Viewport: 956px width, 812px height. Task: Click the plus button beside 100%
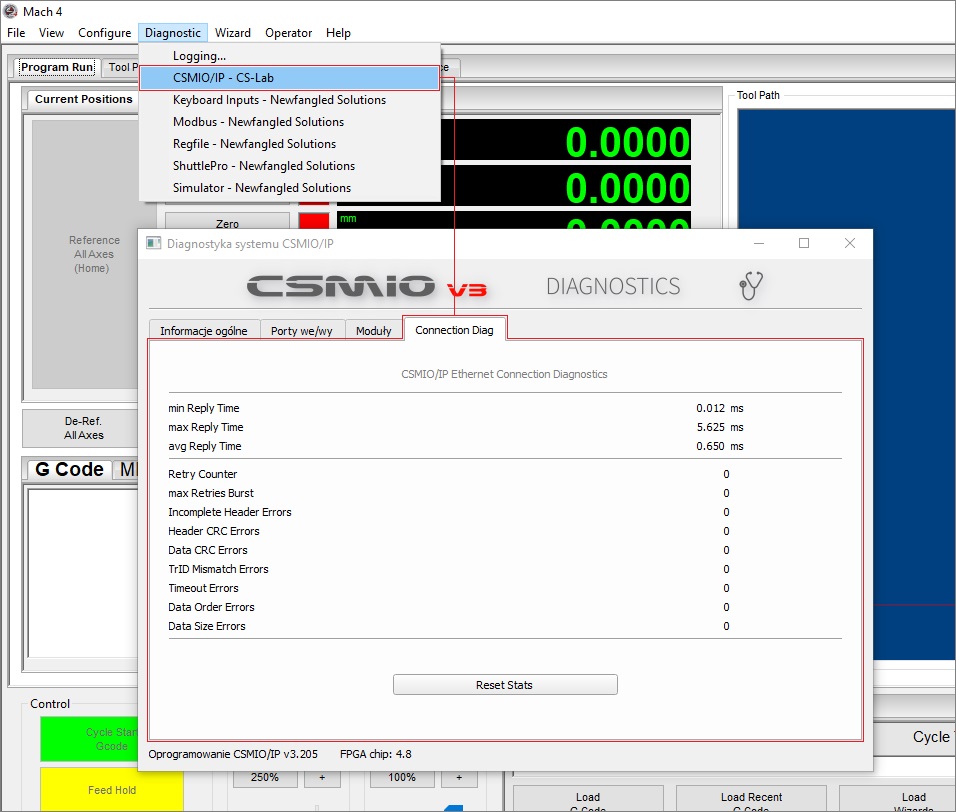pos(459,778)
